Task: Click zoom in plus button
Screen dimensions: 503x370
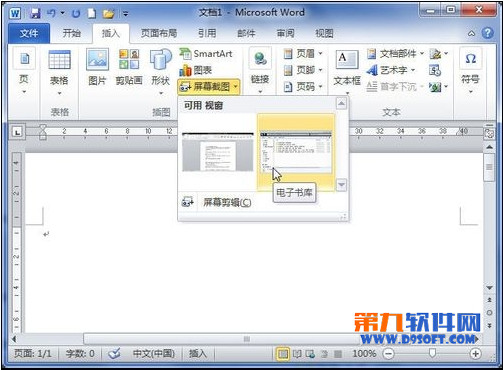Action: (x=475, y=354)
